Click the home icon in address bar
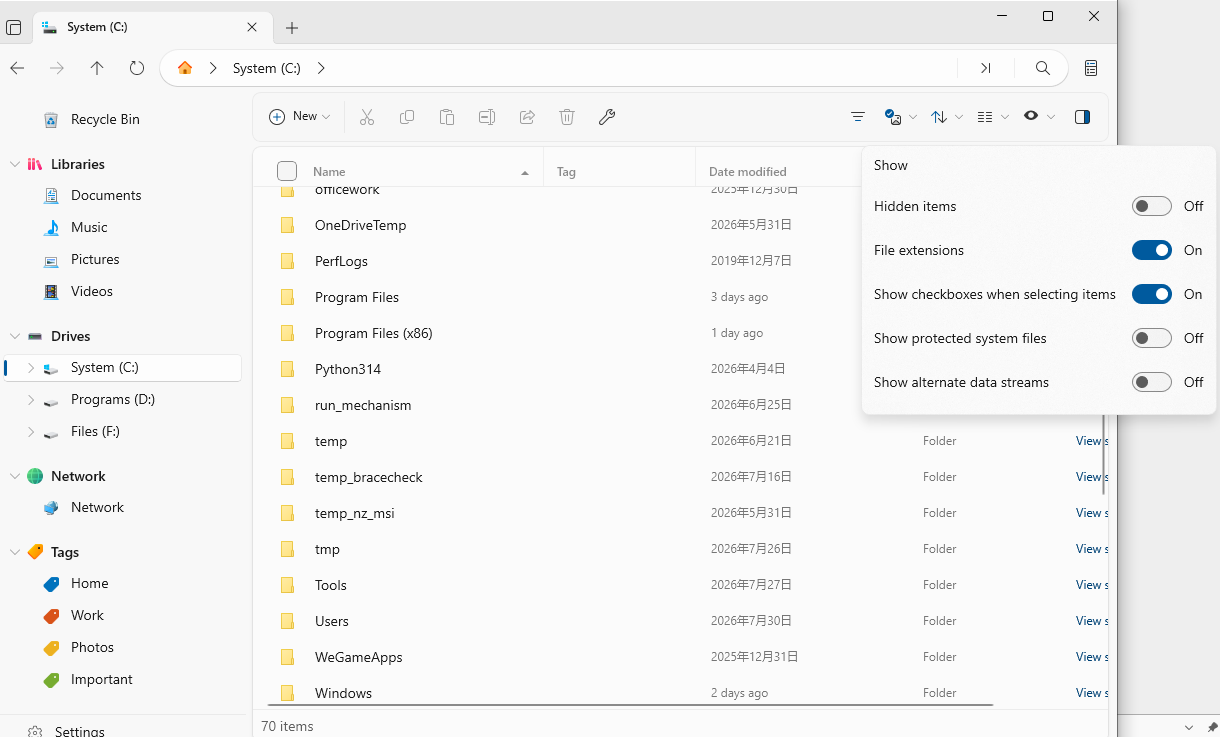Screen dimensions: 1220x737 (x=185, y=68)
